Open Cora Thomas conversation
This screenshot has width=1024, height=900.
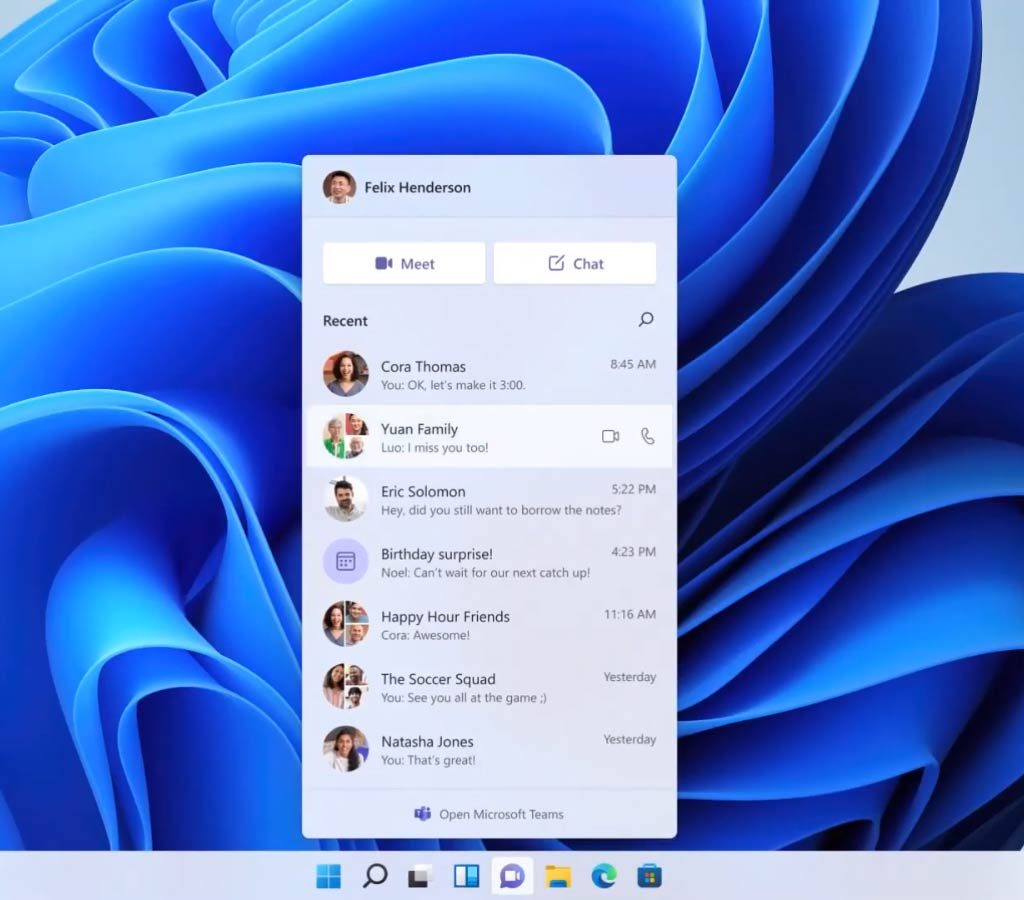point(489,374)
